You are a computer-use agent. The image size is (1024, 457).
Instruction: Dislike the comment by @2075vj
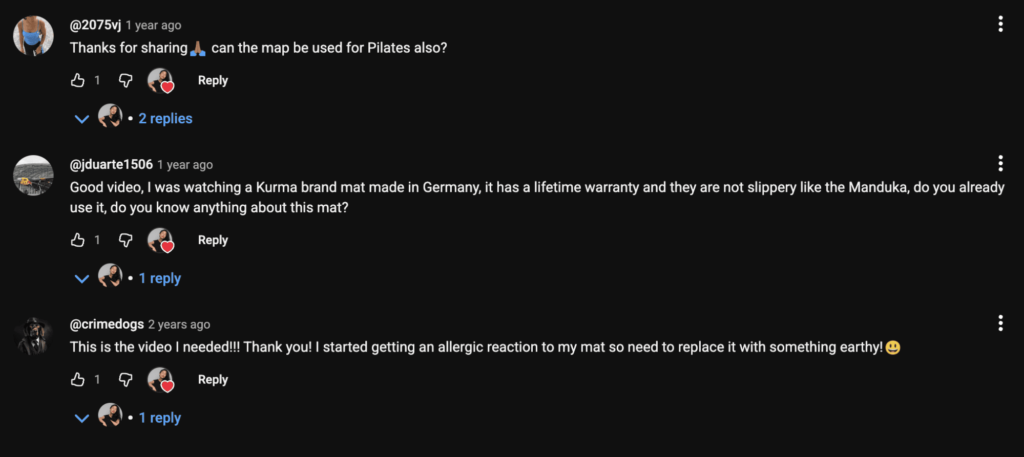(x=126, y=80)
